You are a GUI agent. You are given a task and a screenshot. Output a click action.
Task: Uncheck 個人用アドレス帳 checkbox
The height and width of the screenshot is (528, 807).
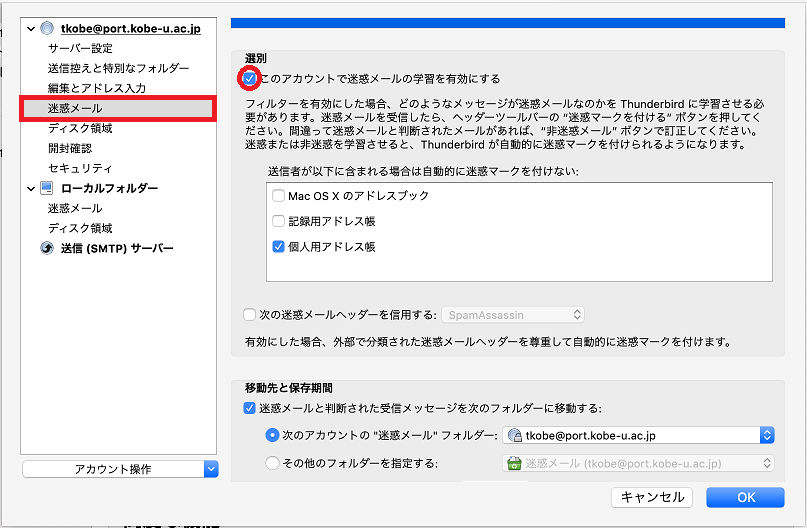[x=278, y=247]
